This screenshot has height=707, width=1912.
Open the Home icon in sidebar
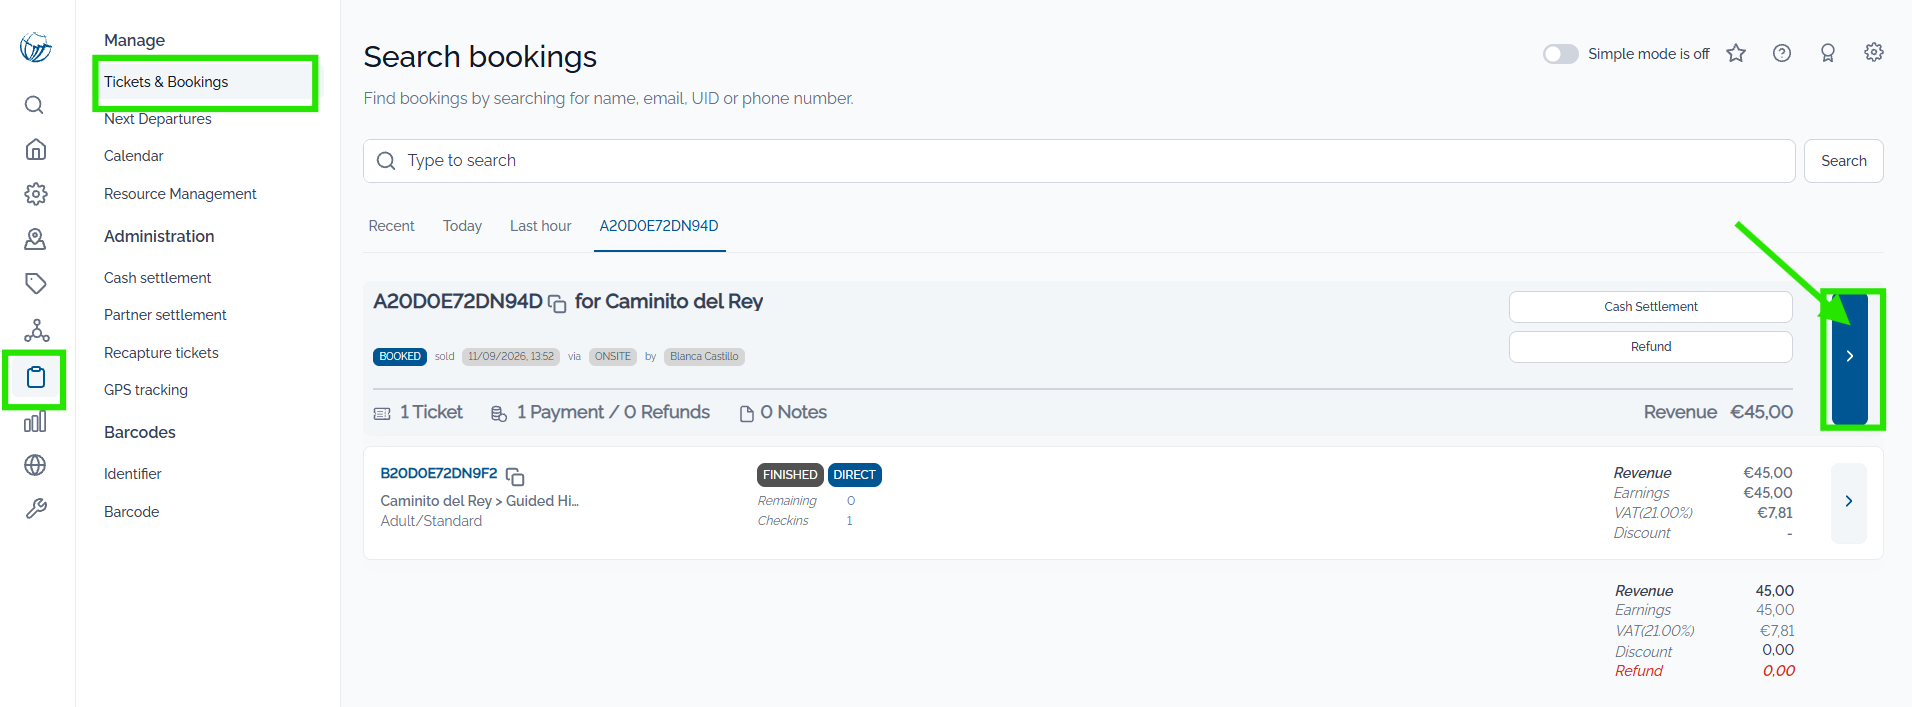35,149
